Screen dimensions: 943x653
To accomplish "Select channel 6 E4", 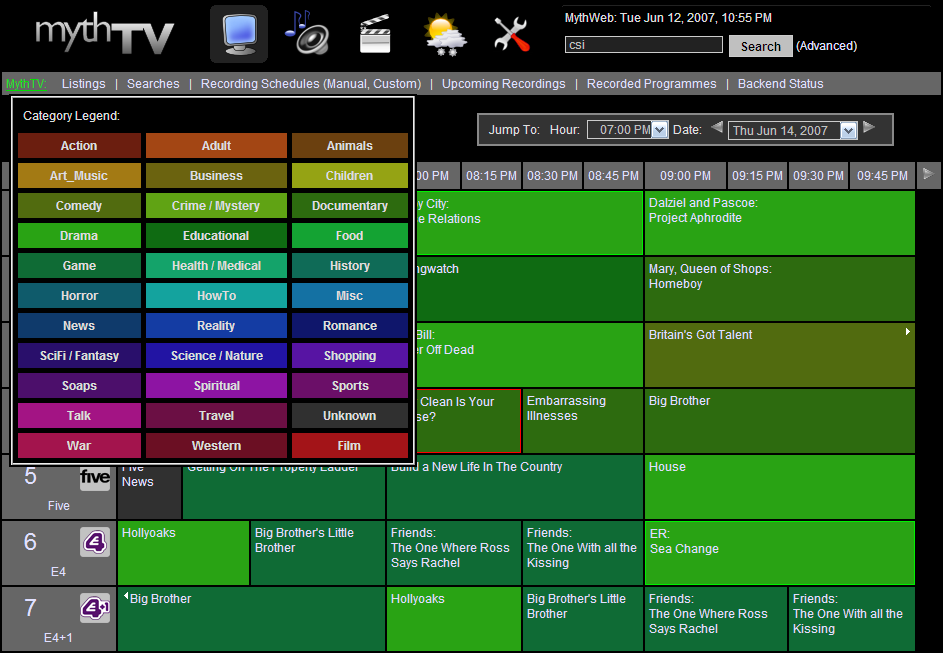I will point(58,553).
